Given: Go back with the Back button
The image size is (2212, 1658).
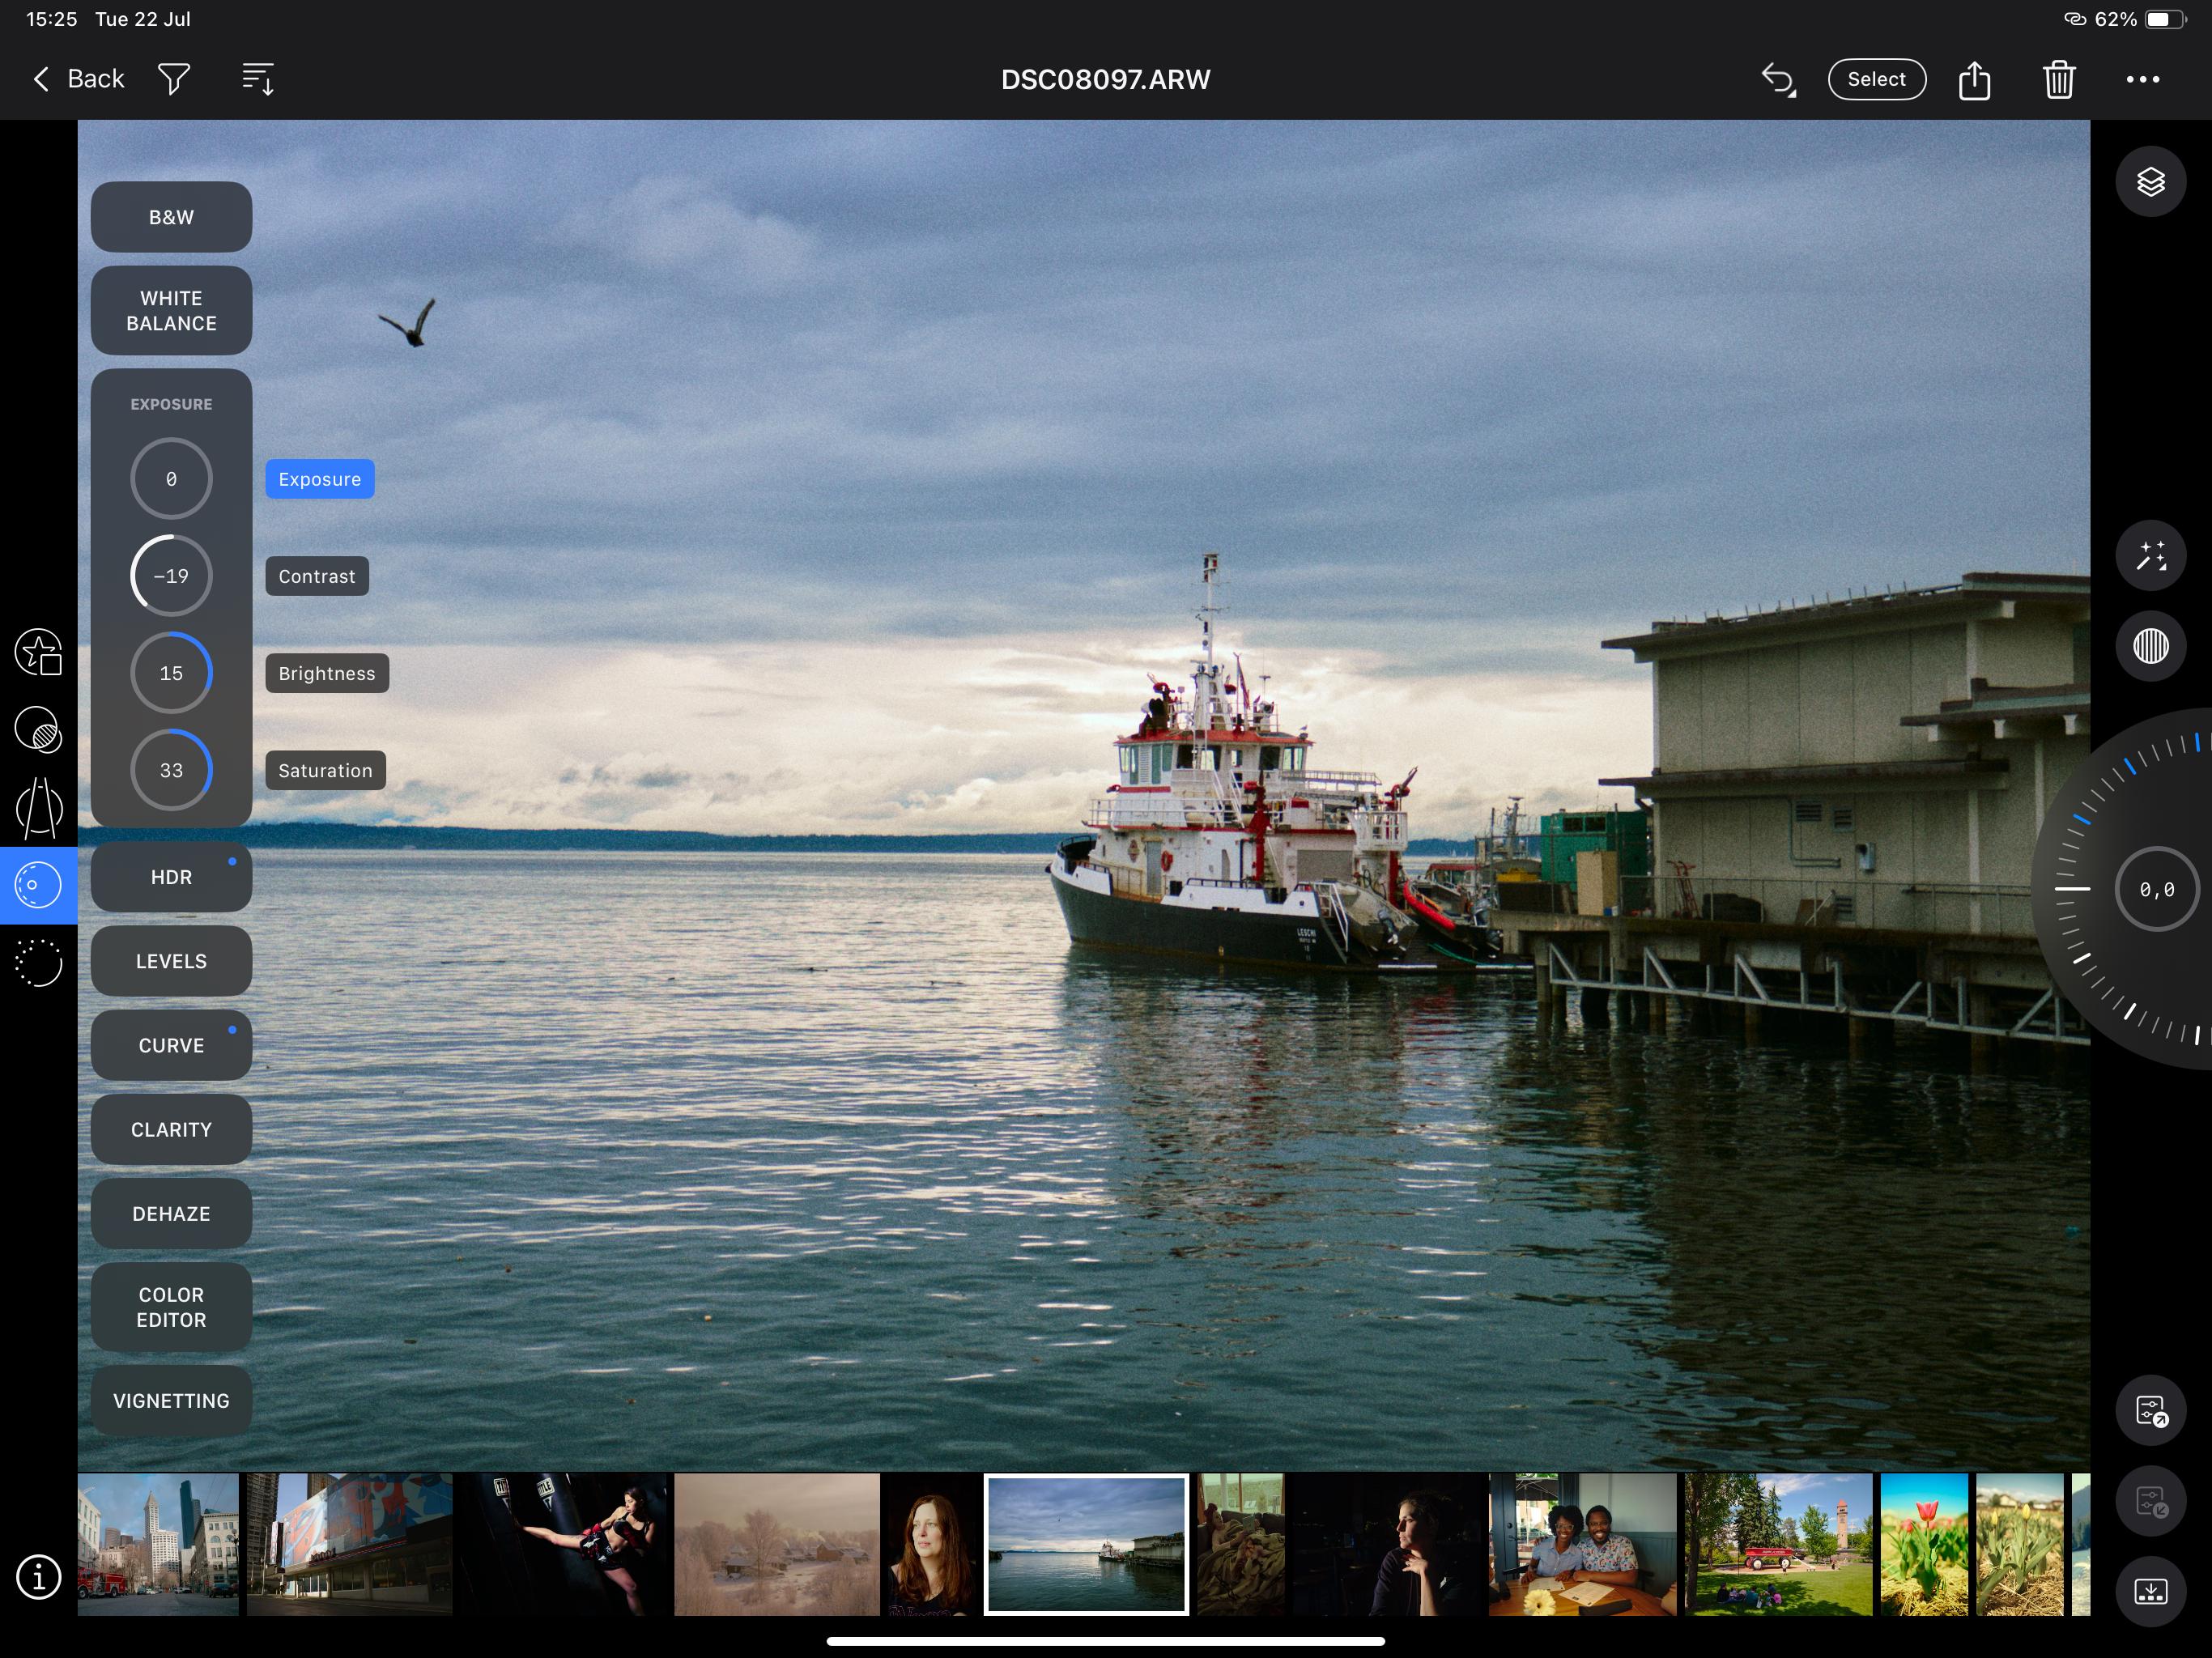Looking at the screenshot, I should tap(78, 79).
